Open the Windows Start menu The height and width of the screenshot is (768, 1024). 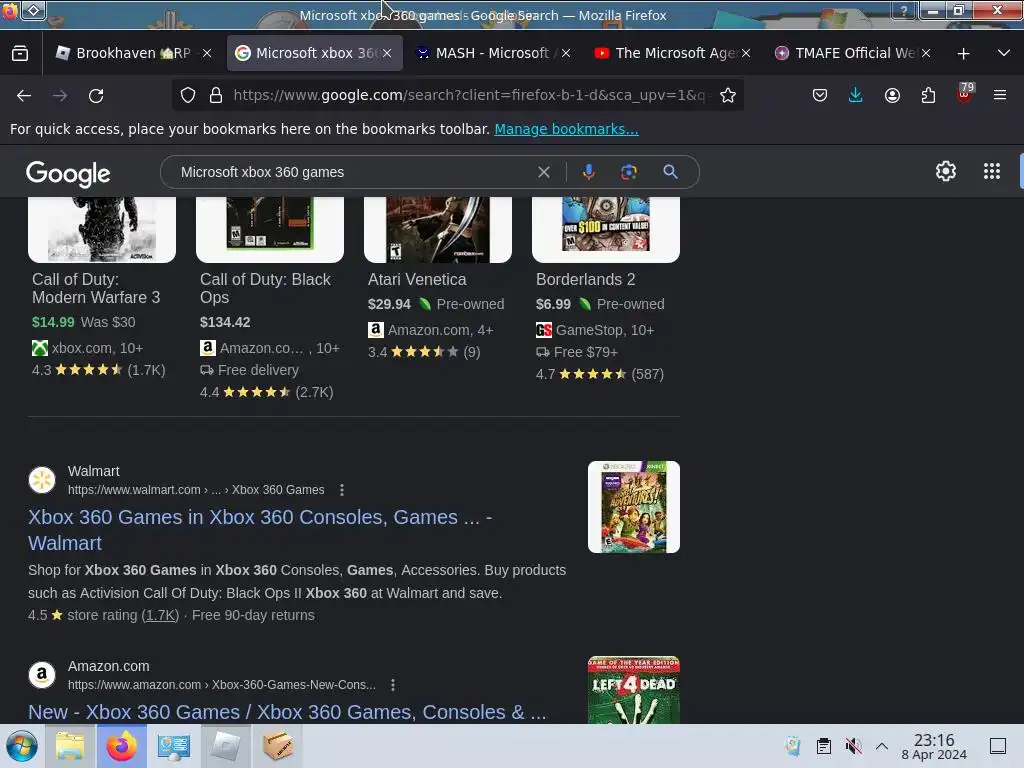tap(22, 746)
